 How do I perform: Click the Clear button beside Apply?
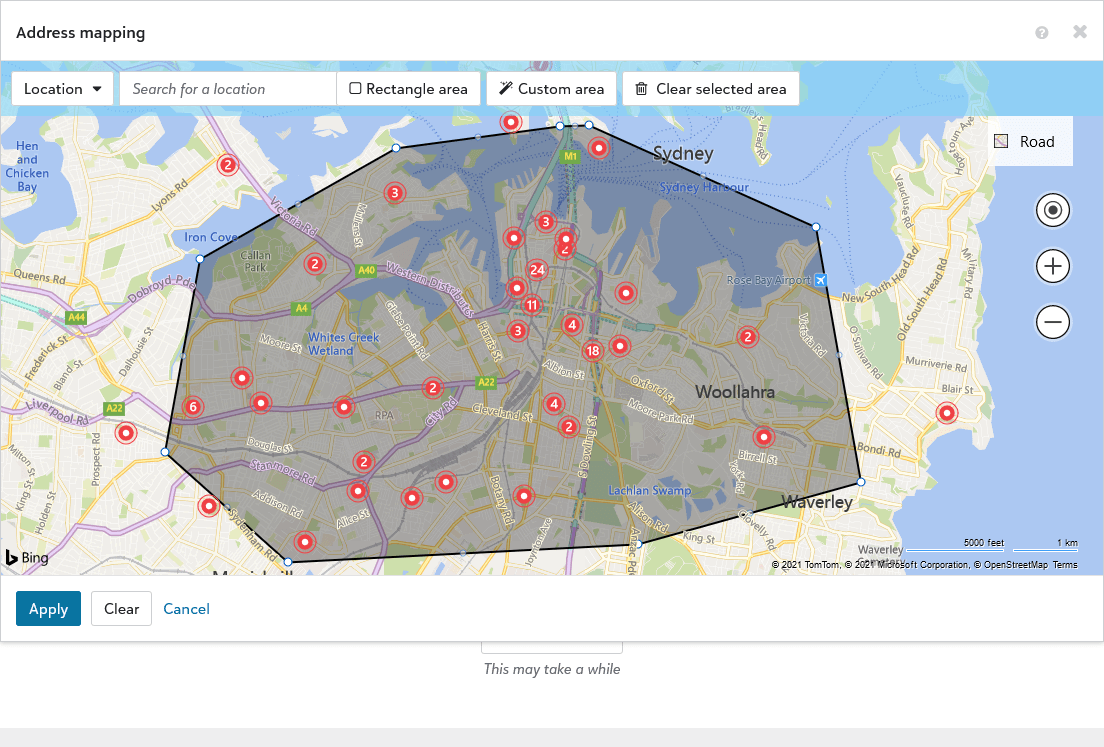point(121,608)
